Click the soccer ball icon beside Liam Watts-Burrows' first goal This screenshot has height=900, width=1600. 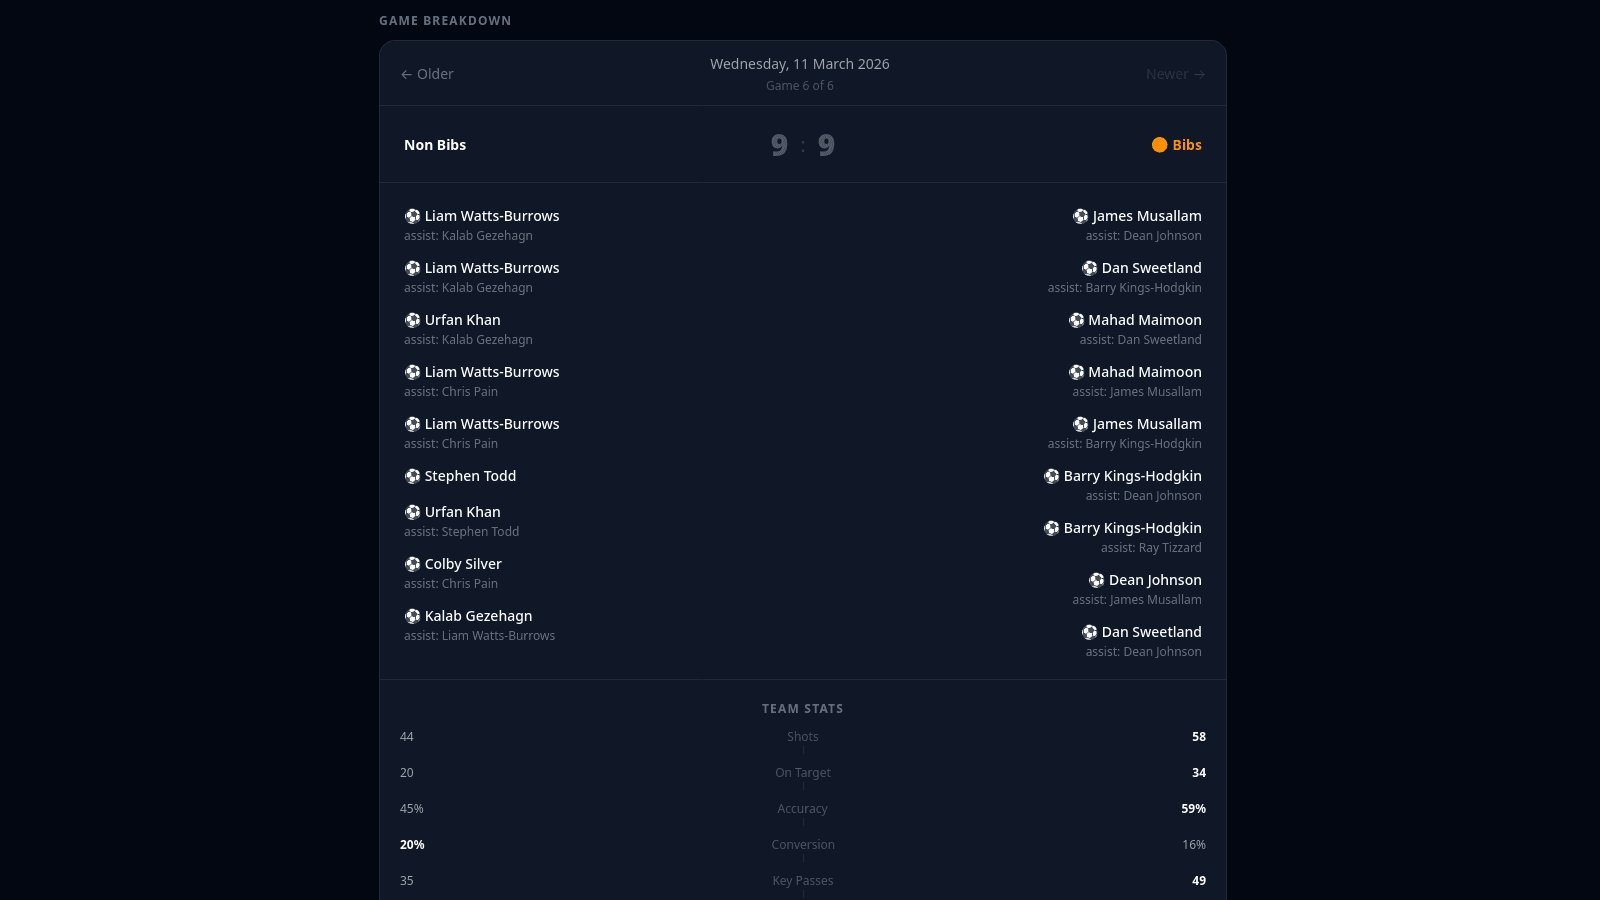point(413,216)
